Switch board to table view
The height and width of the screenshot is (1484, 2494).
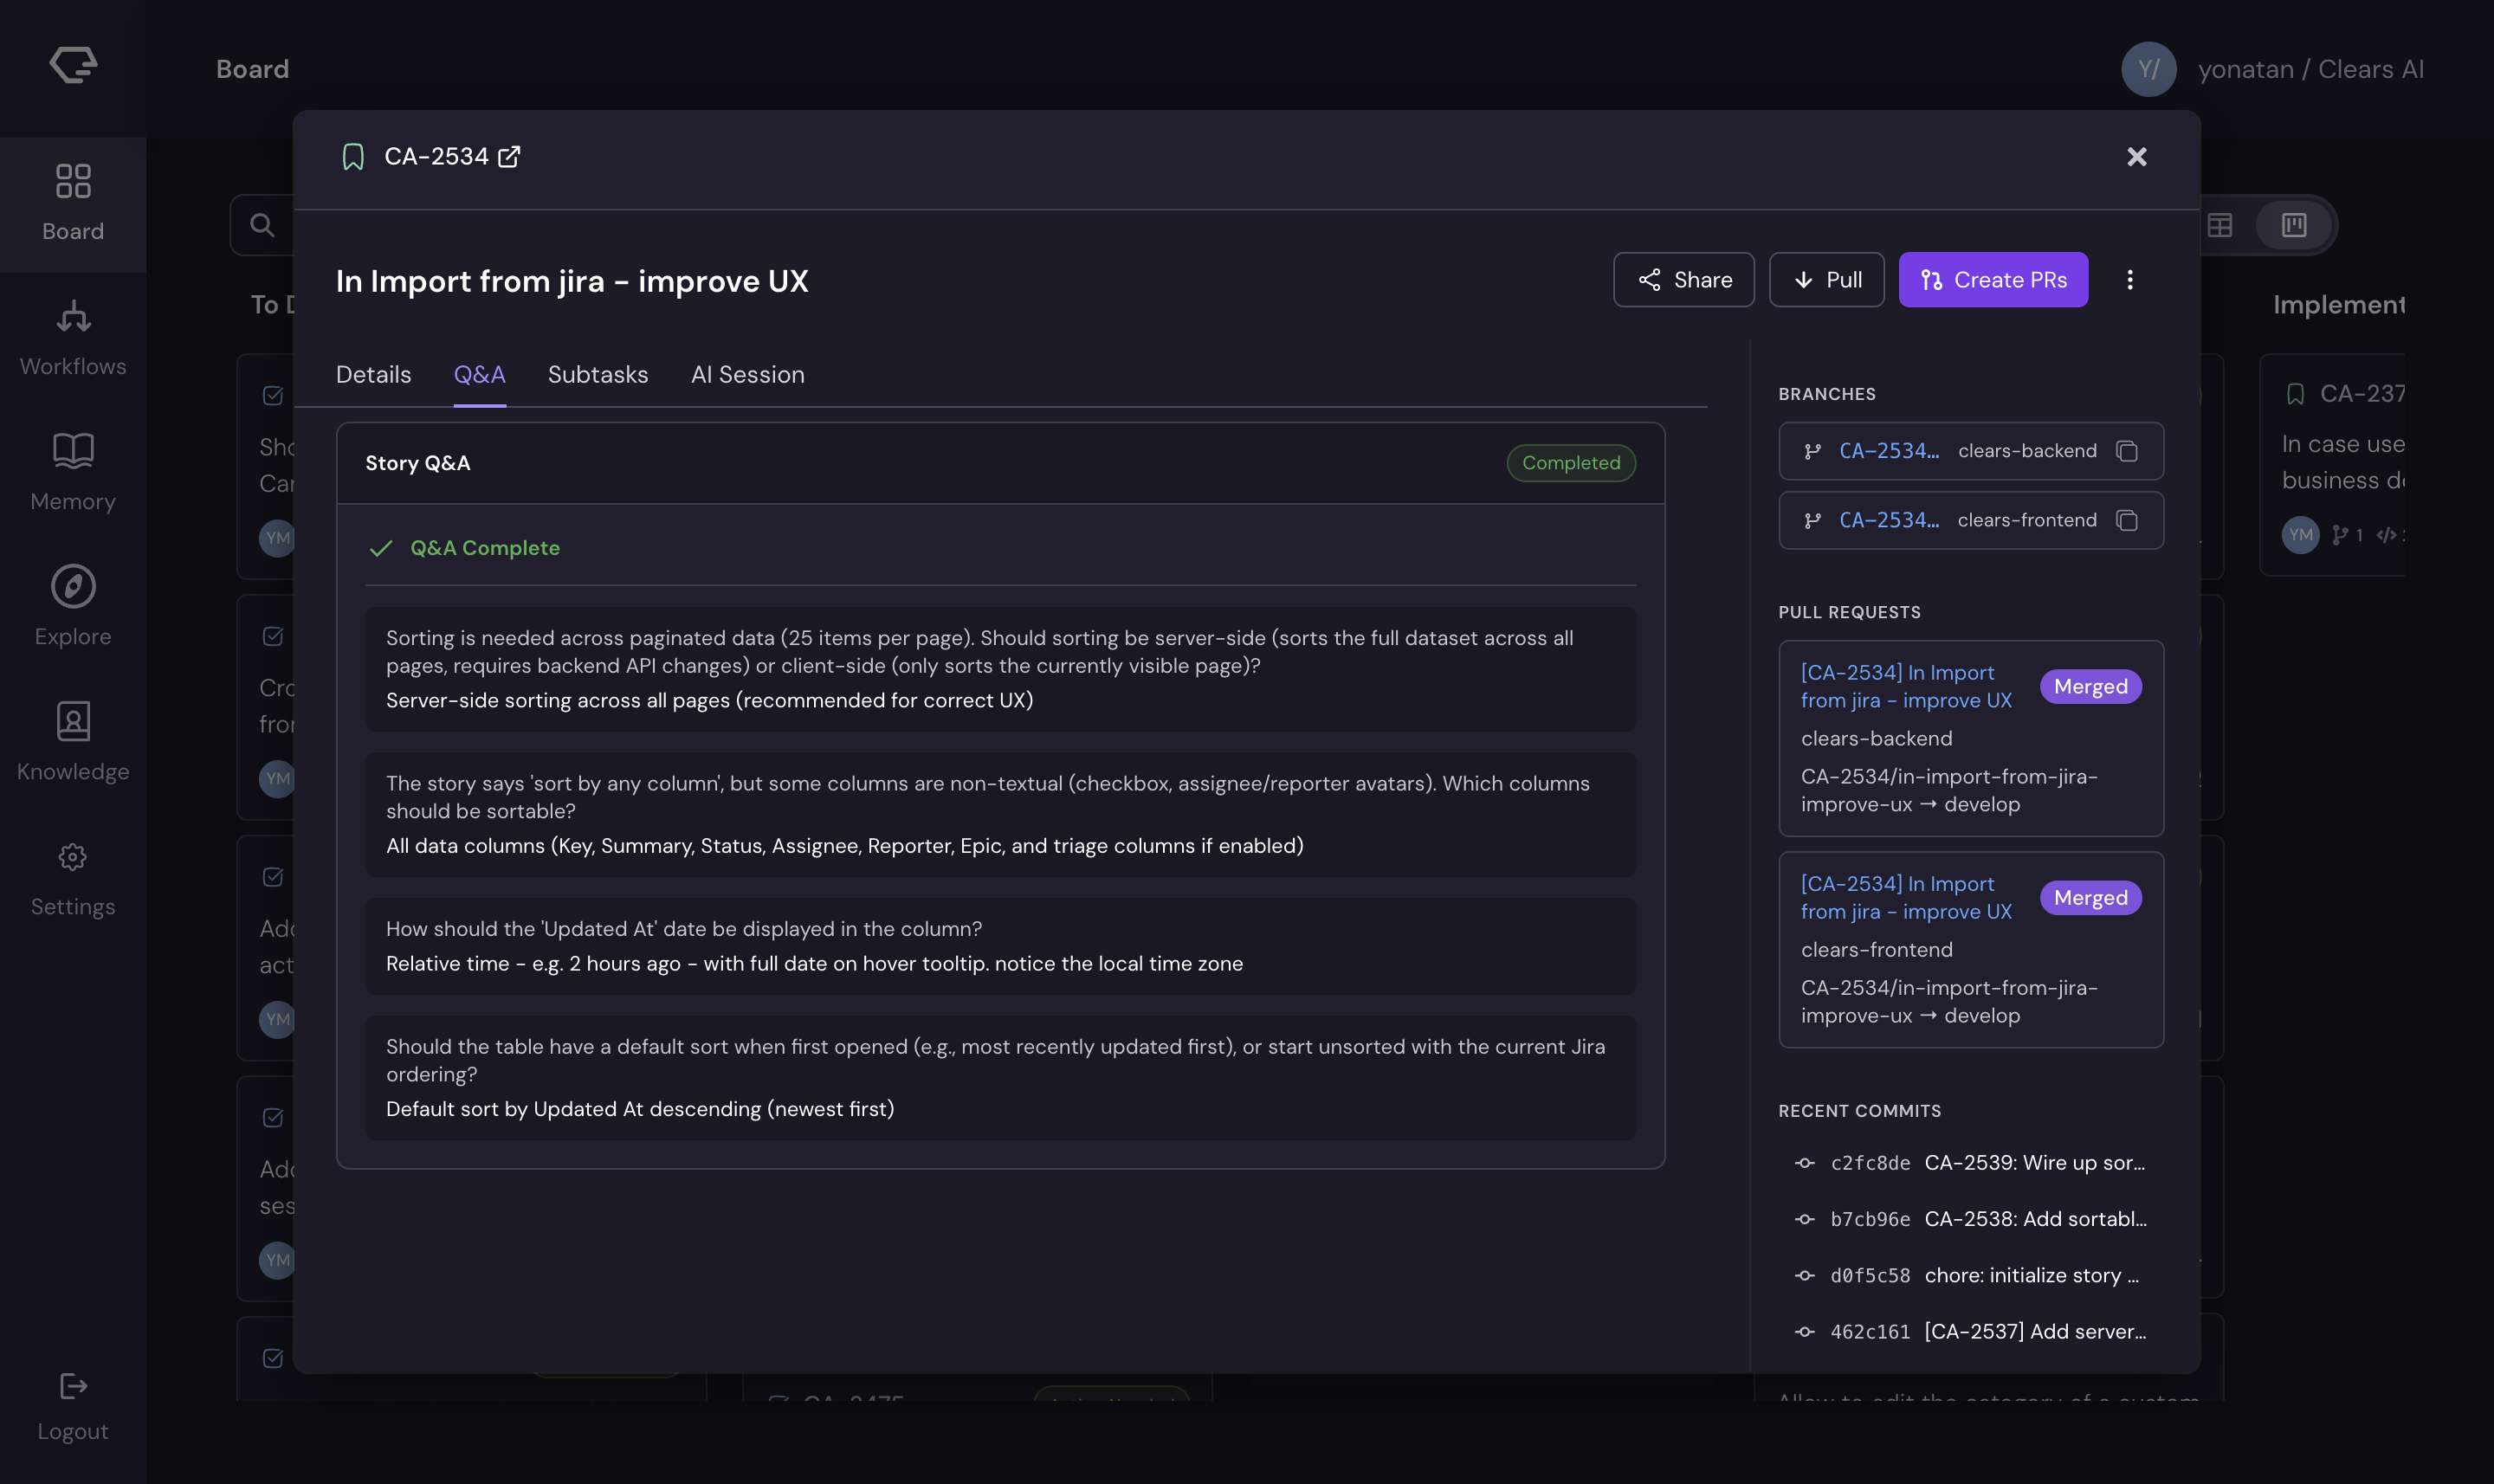tap(2219, 225)
